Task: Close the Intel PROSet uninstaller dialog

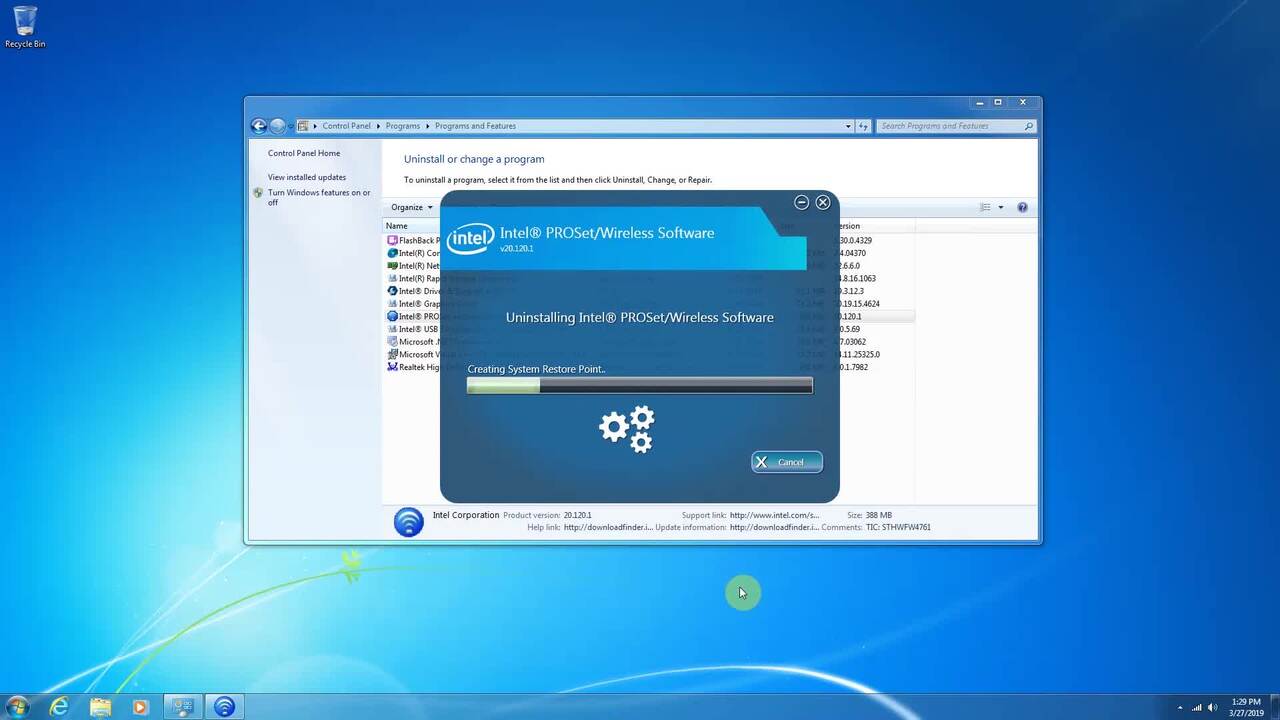Action: coord(823,202)
